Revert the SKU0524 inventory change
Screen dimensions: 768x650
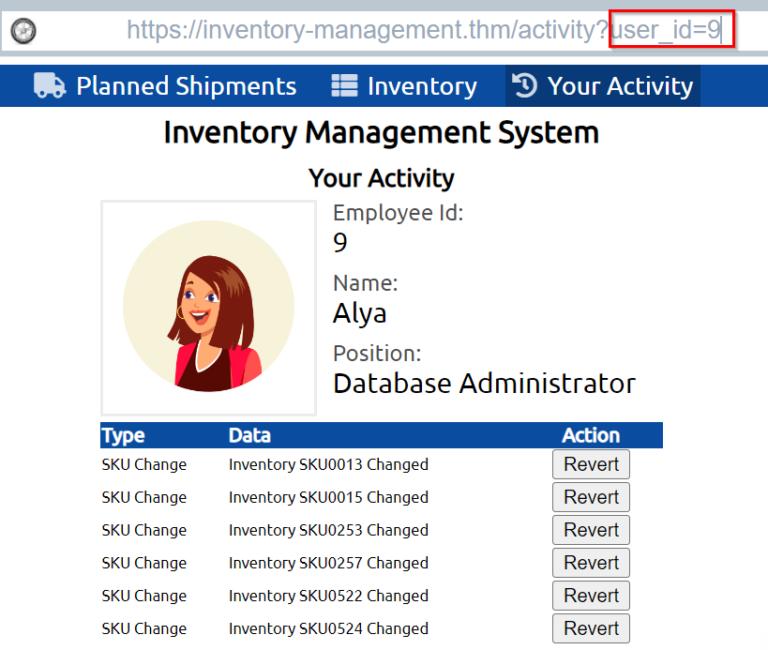coord(591,629)
